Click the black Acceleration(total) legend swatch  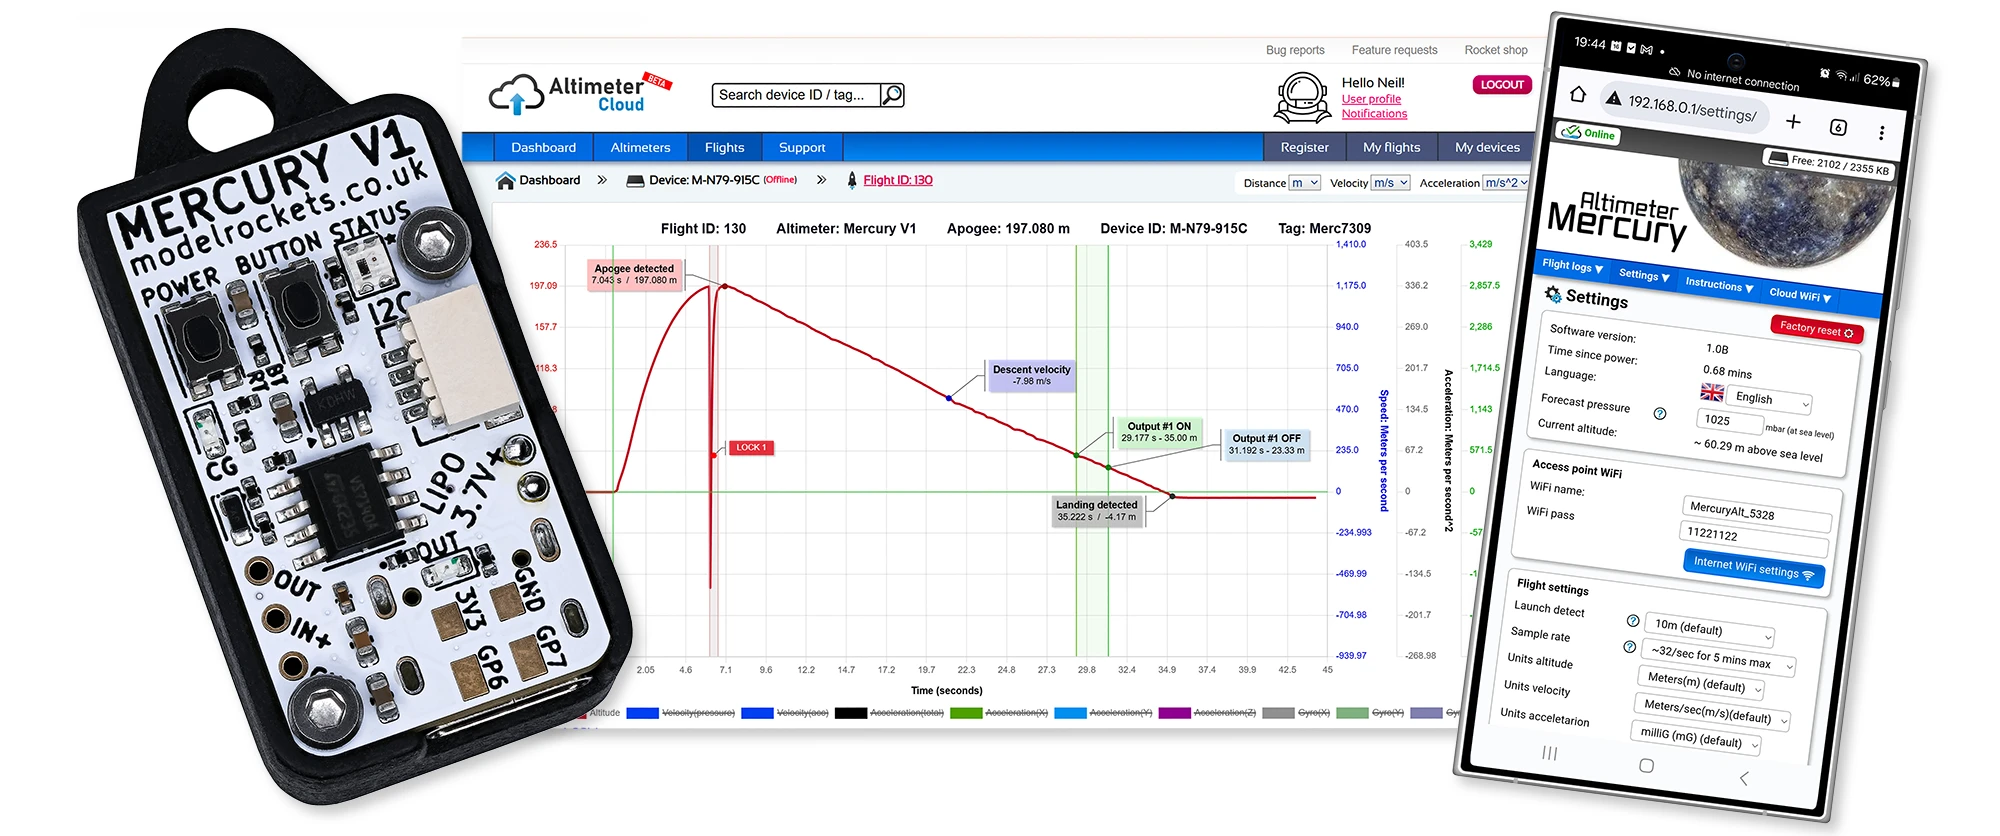point(851,713)
